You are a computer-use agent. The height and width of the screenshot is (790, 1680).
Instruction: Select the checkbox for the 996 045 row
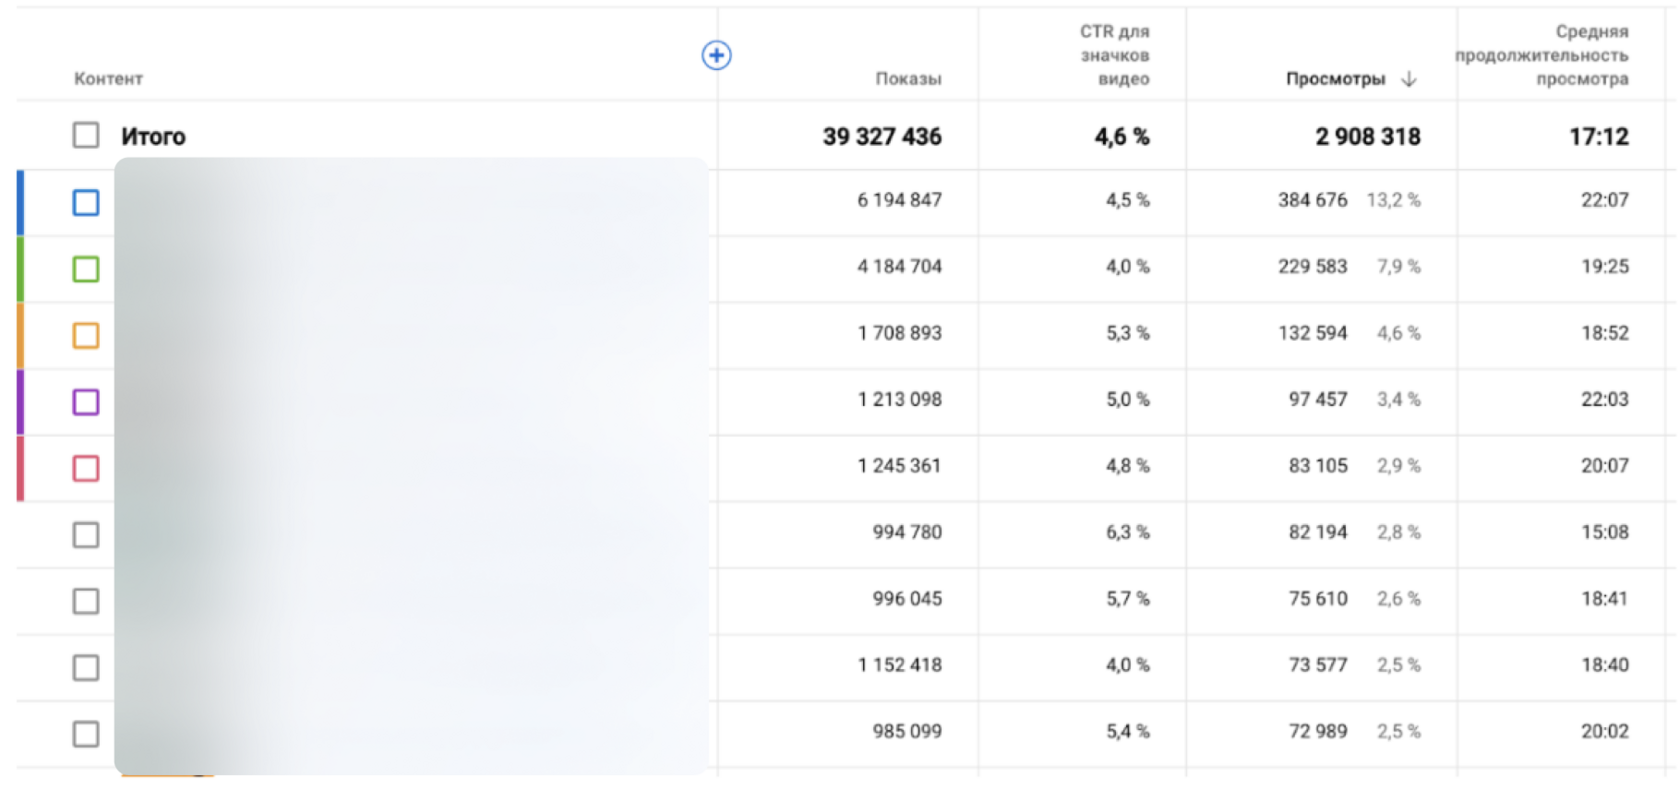pos(86,601)
